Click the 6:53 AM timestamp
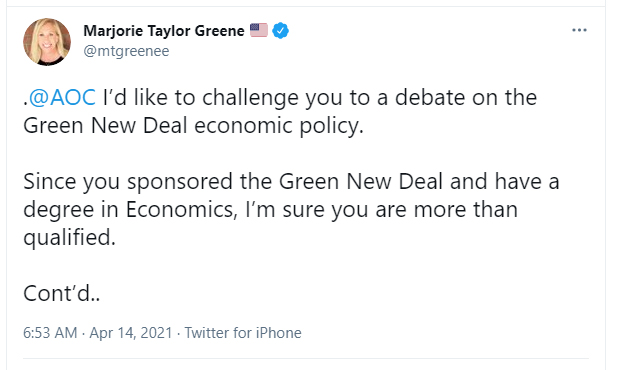This screenshot has width=618, height=370. [x=50, y=333]
